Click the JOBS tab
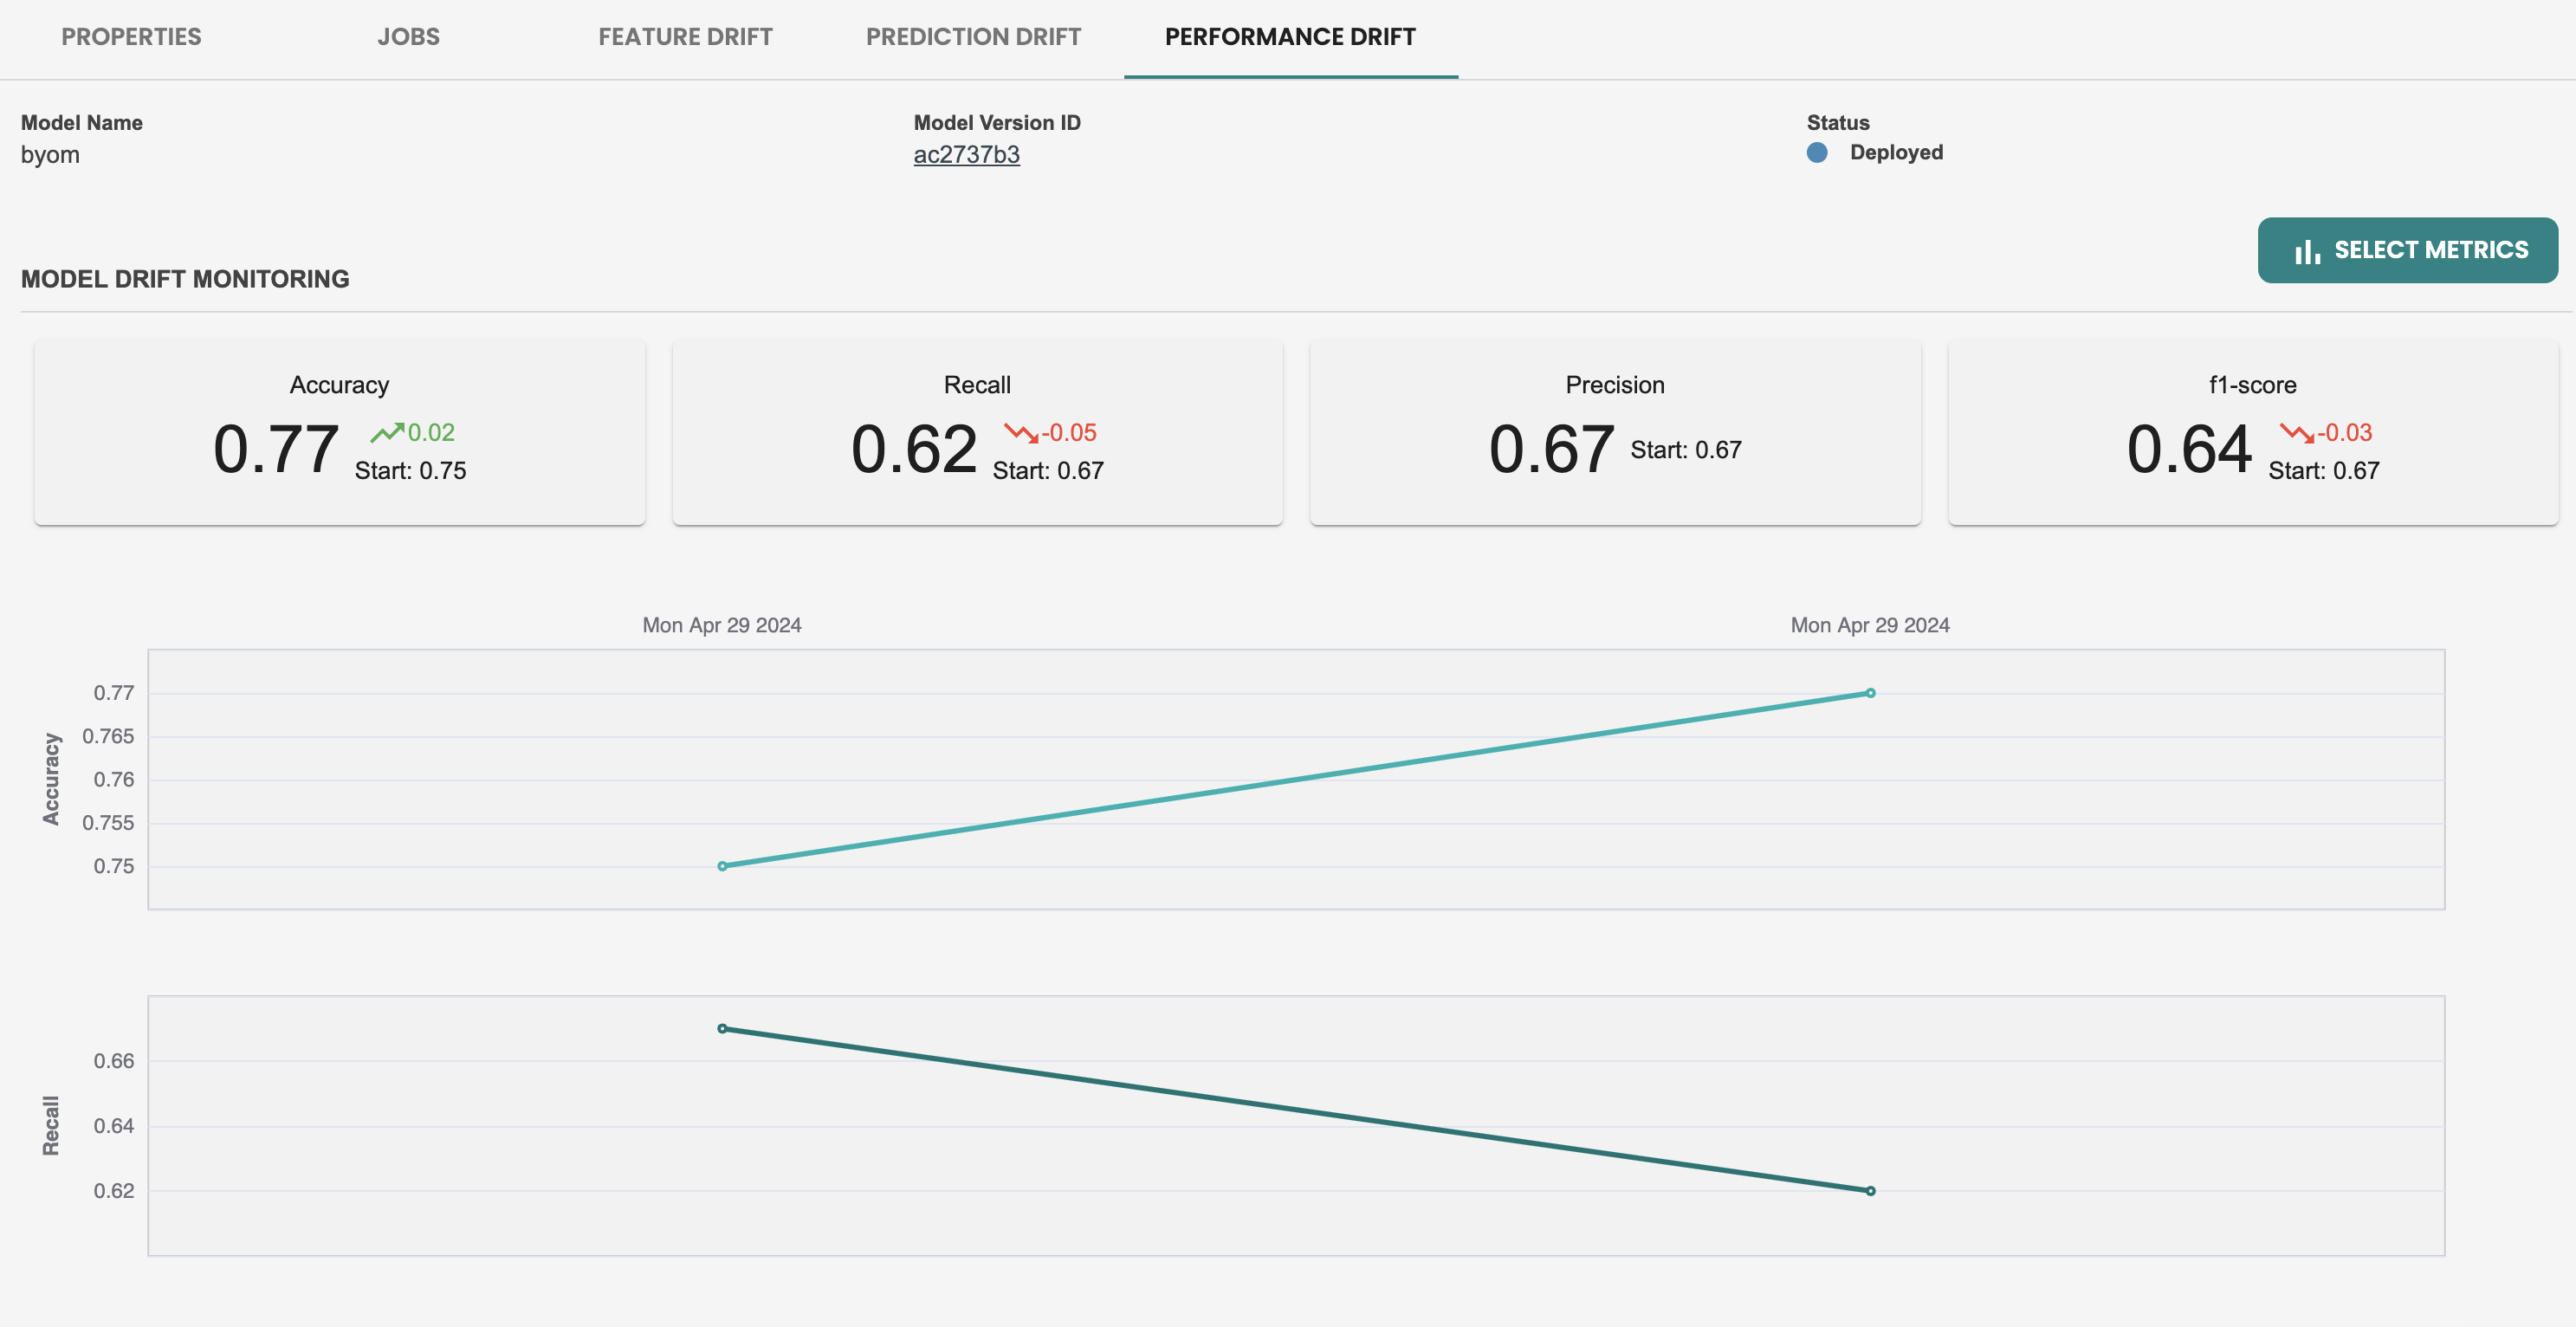The image size is (2576, 1327). click(x=408, y=37)
